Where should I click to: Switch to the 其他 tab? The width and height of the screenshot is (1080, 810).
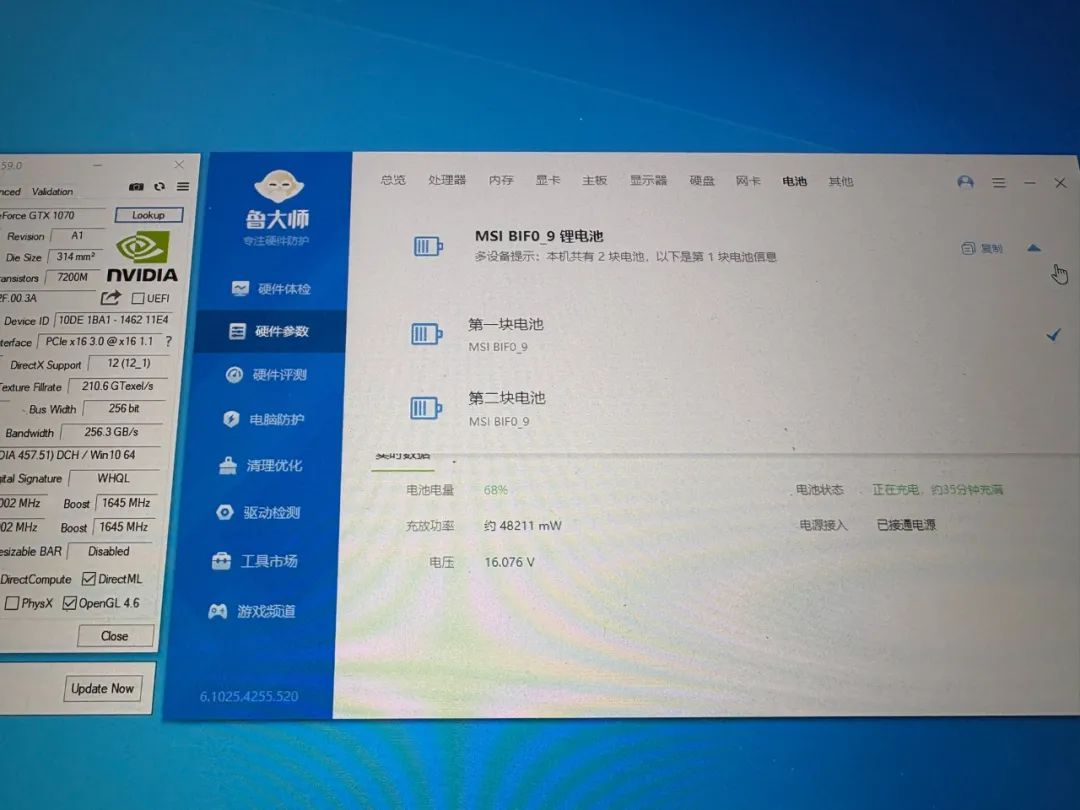pyautogui.click(x=841, y=181)
